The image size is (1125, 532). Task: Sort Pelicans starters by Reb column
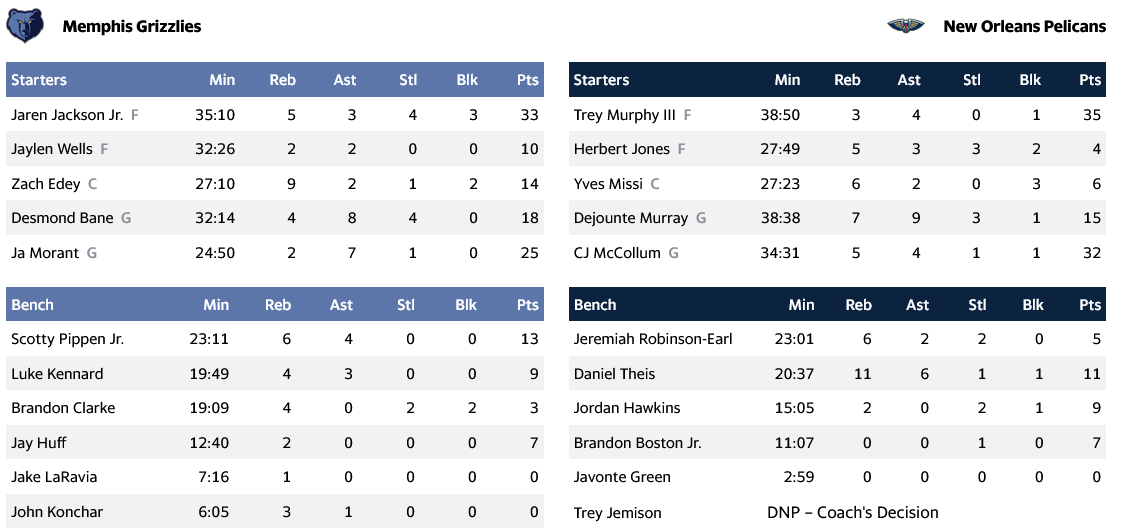click(847, 80)
